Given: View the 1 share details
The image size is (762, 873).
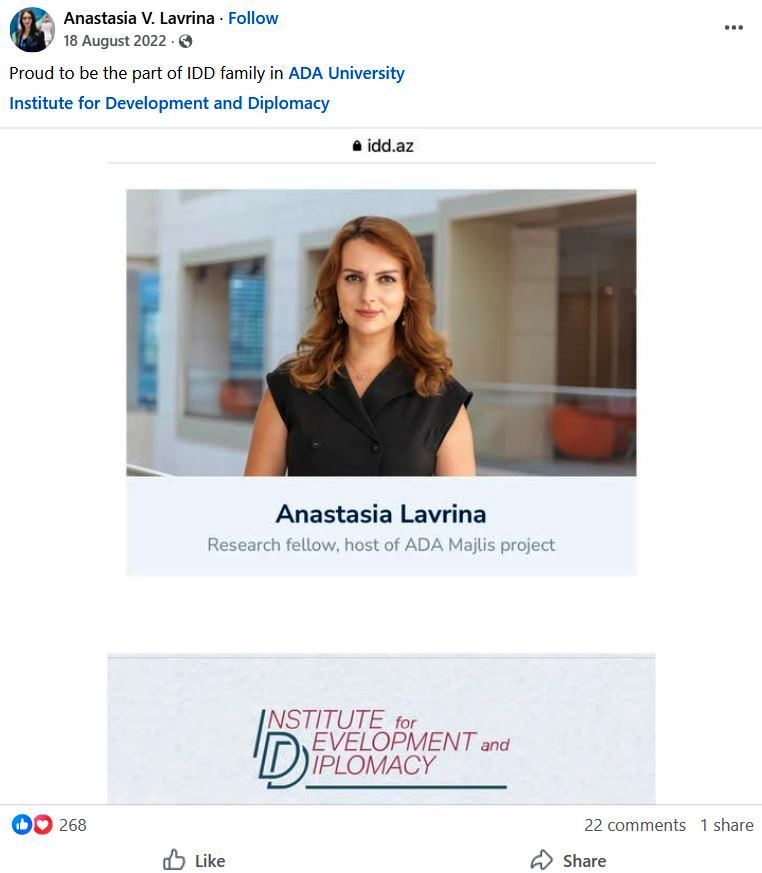Looking at the screenshot, I should pyautogui.click(x=726, y=825).
